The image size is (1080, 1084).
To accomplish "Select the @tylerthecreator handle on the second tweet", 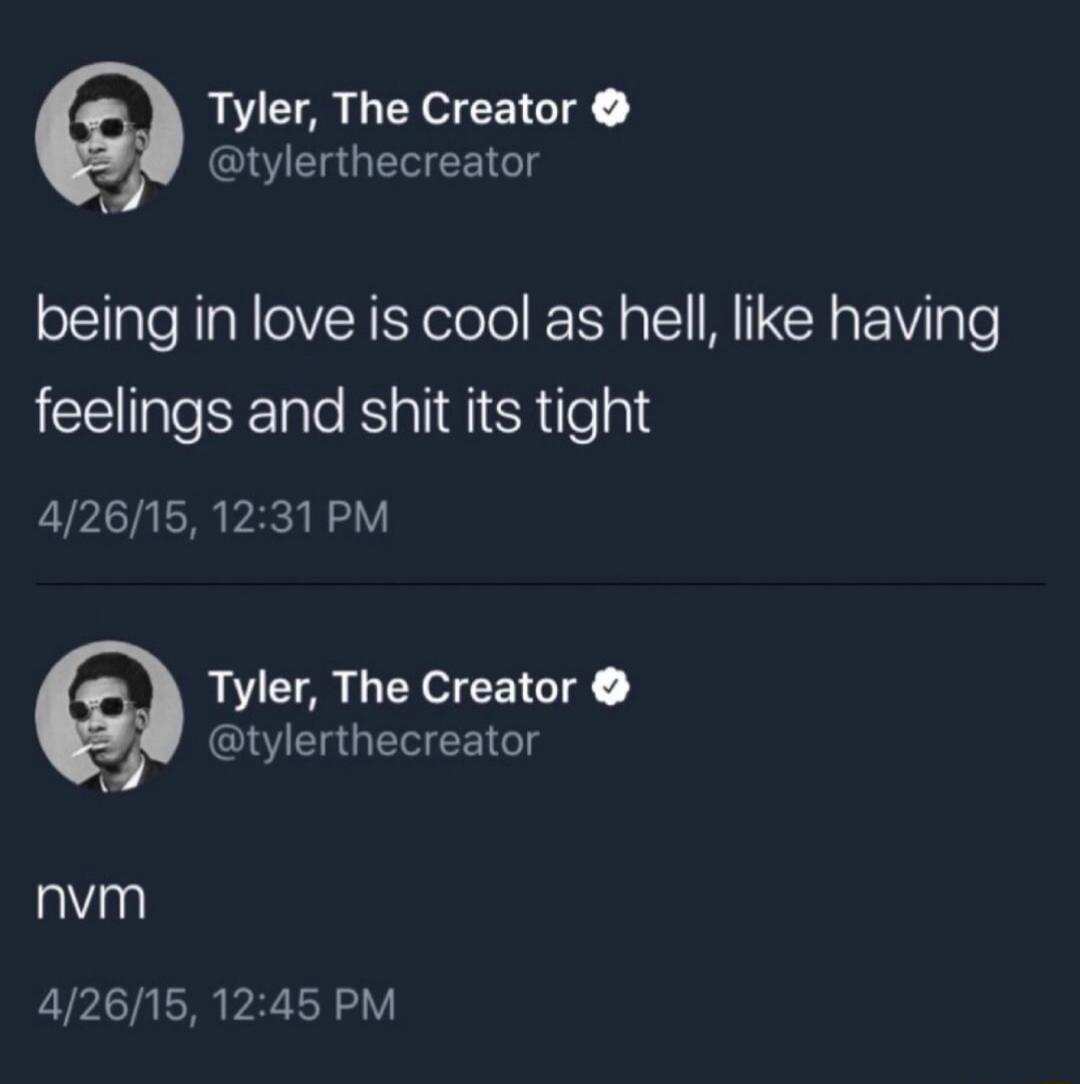I will point(374,737).
